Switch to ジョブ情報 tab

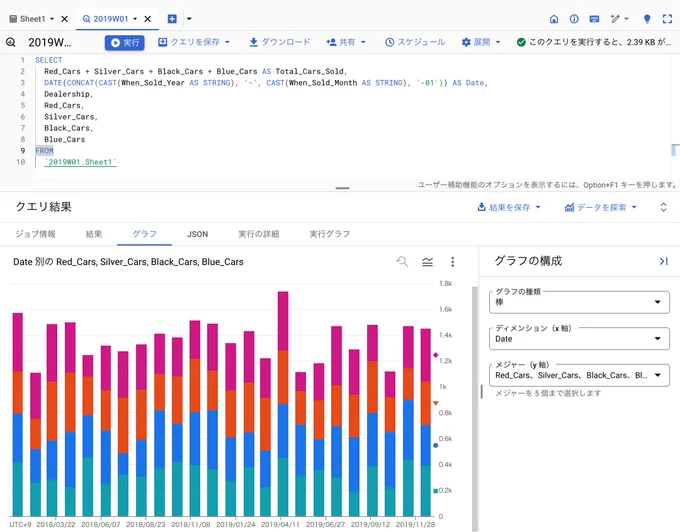coord(36,234)
